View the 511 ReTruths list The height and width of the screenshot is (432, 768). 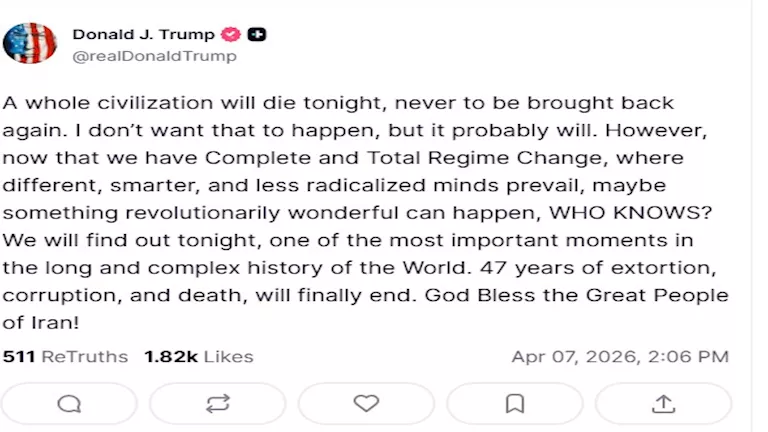[65, 356]
